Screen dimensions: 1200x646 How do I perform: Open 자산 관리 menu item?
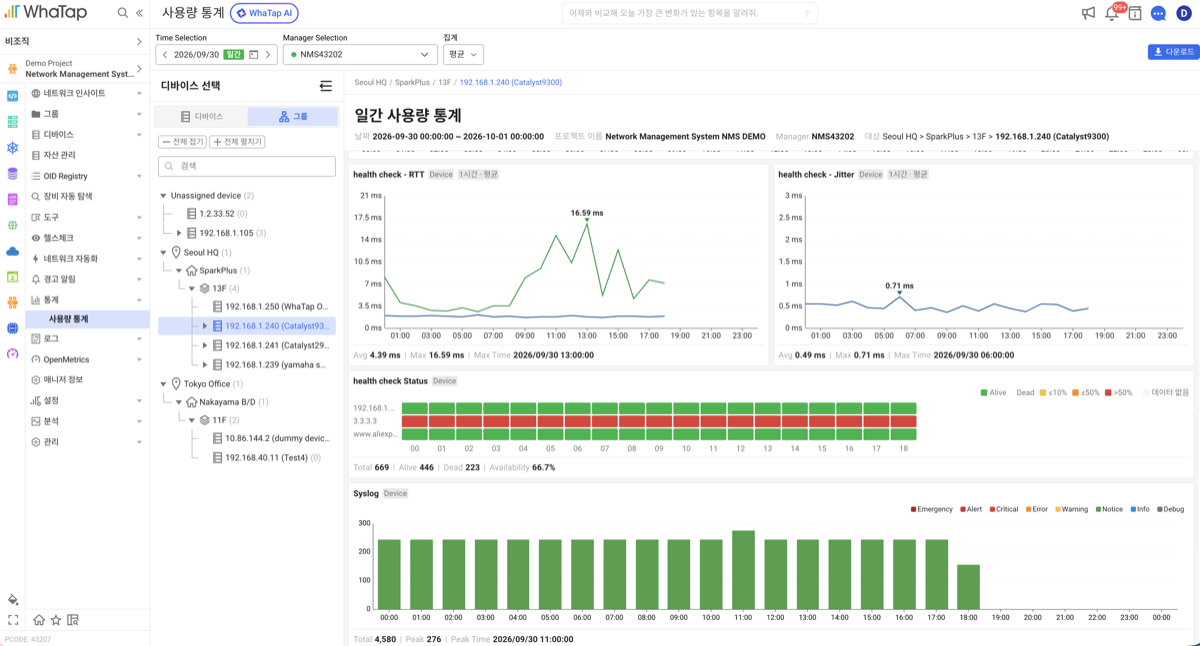[86, 155]
